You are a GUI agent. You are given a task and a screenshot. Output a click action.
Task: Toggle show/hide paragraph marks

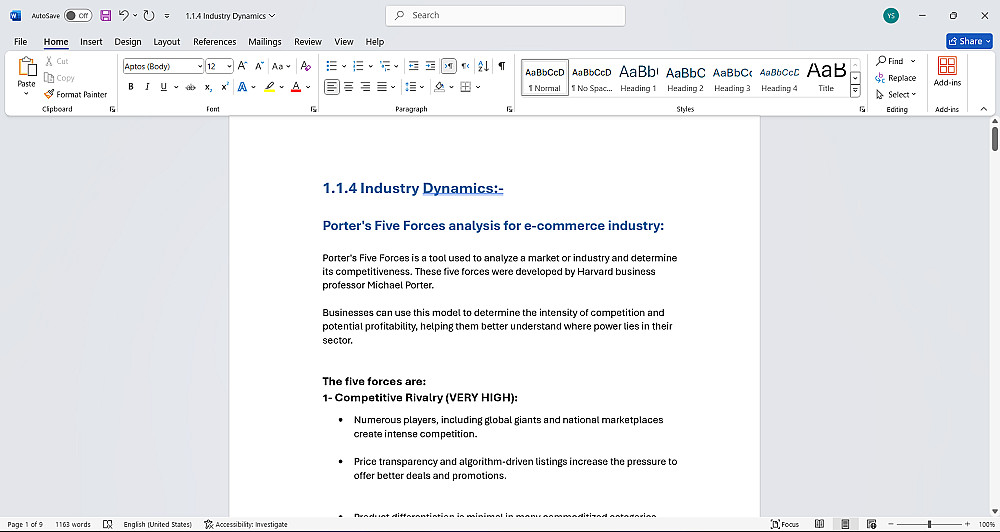(x=501, y=66)
